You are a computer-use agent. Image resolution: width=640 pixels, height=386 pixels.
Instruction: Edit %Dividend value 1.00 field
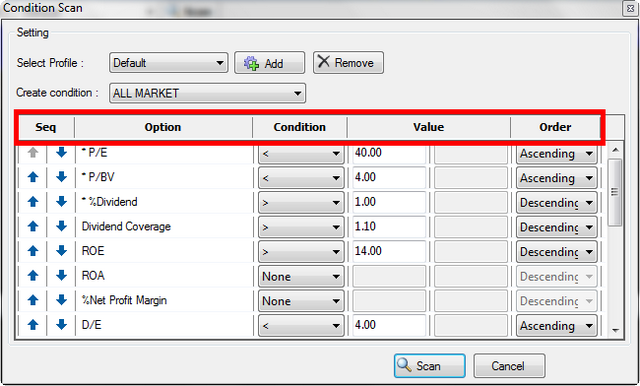[x=389, y=202]
